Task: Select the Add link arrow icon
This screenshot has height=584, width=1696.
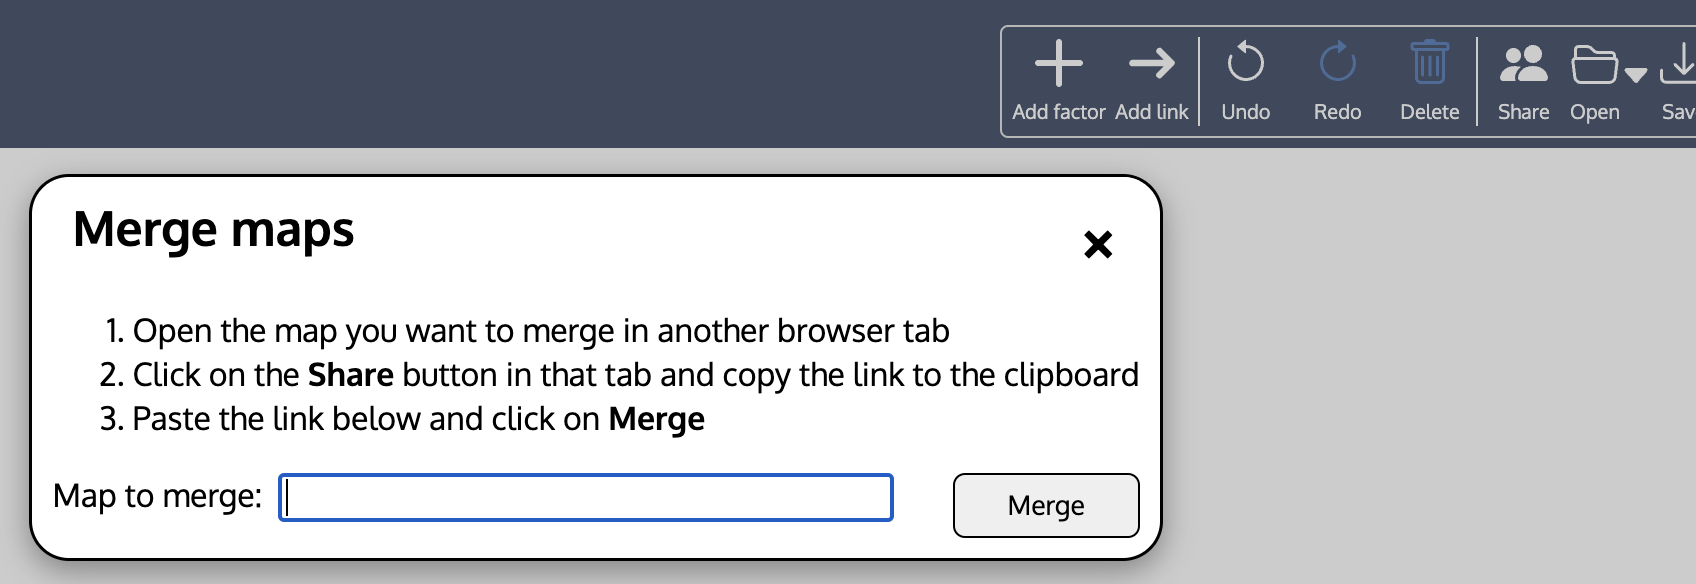Action: [1152, 64]
